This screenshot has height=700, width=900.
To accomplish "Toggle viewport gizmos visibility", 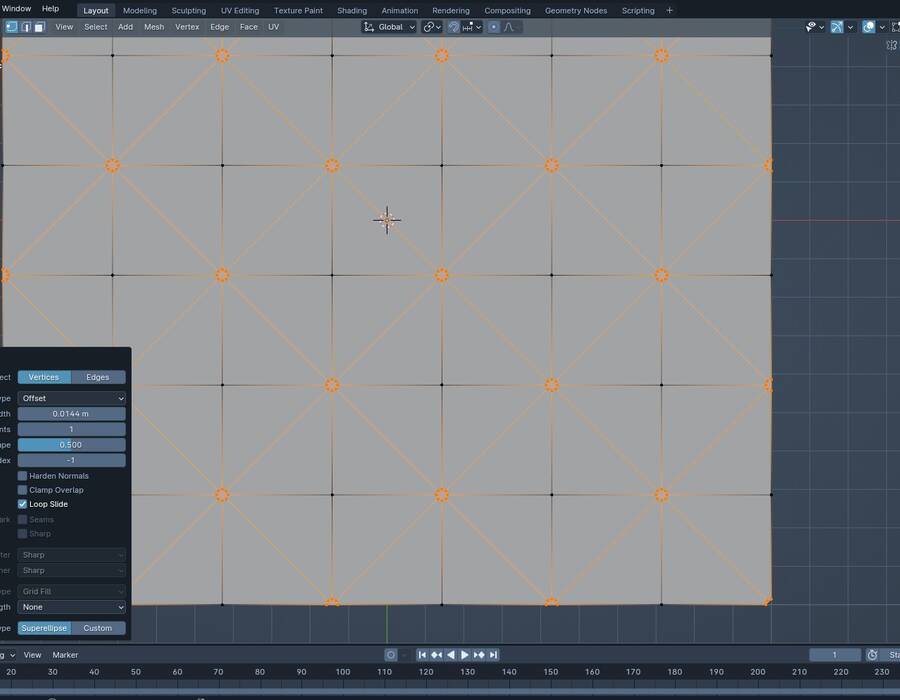I will tap(837, 27).
